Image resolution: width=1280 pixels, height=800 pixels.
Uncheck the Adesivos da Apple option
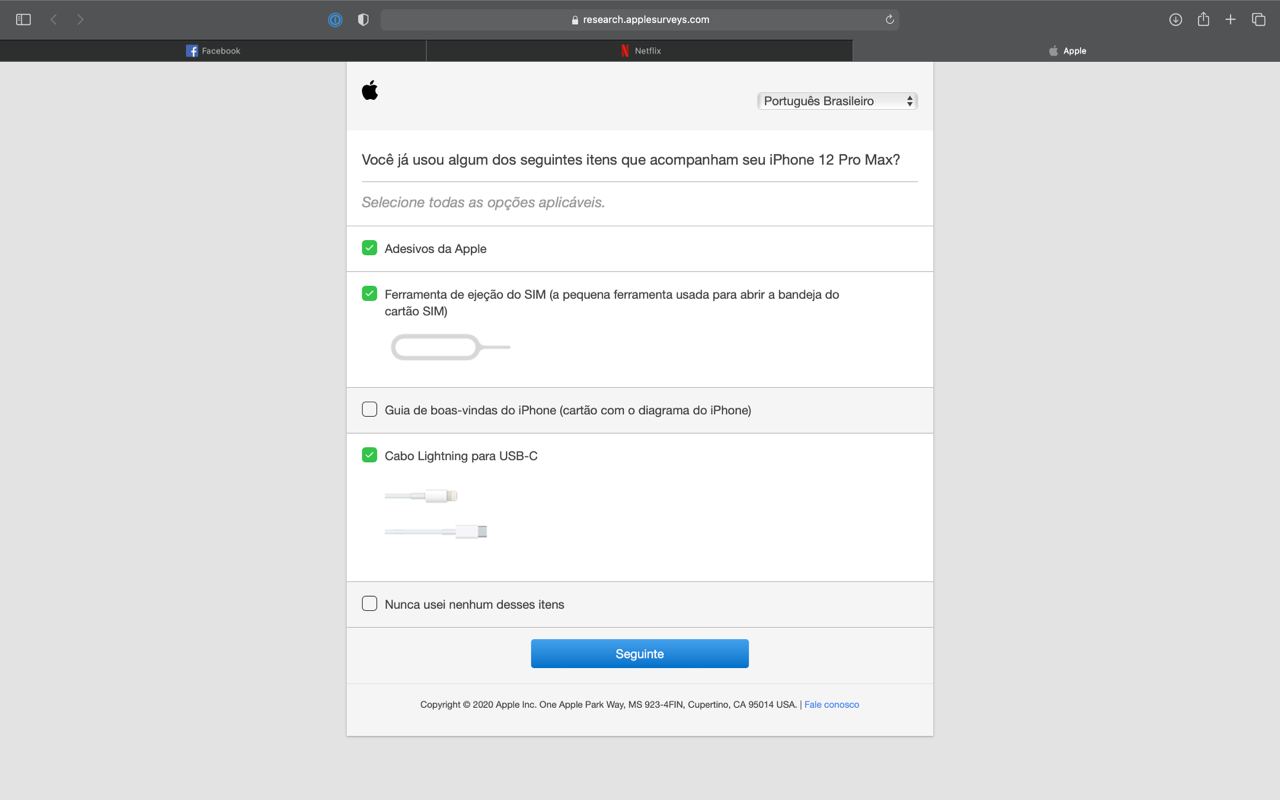pos(369,247)
